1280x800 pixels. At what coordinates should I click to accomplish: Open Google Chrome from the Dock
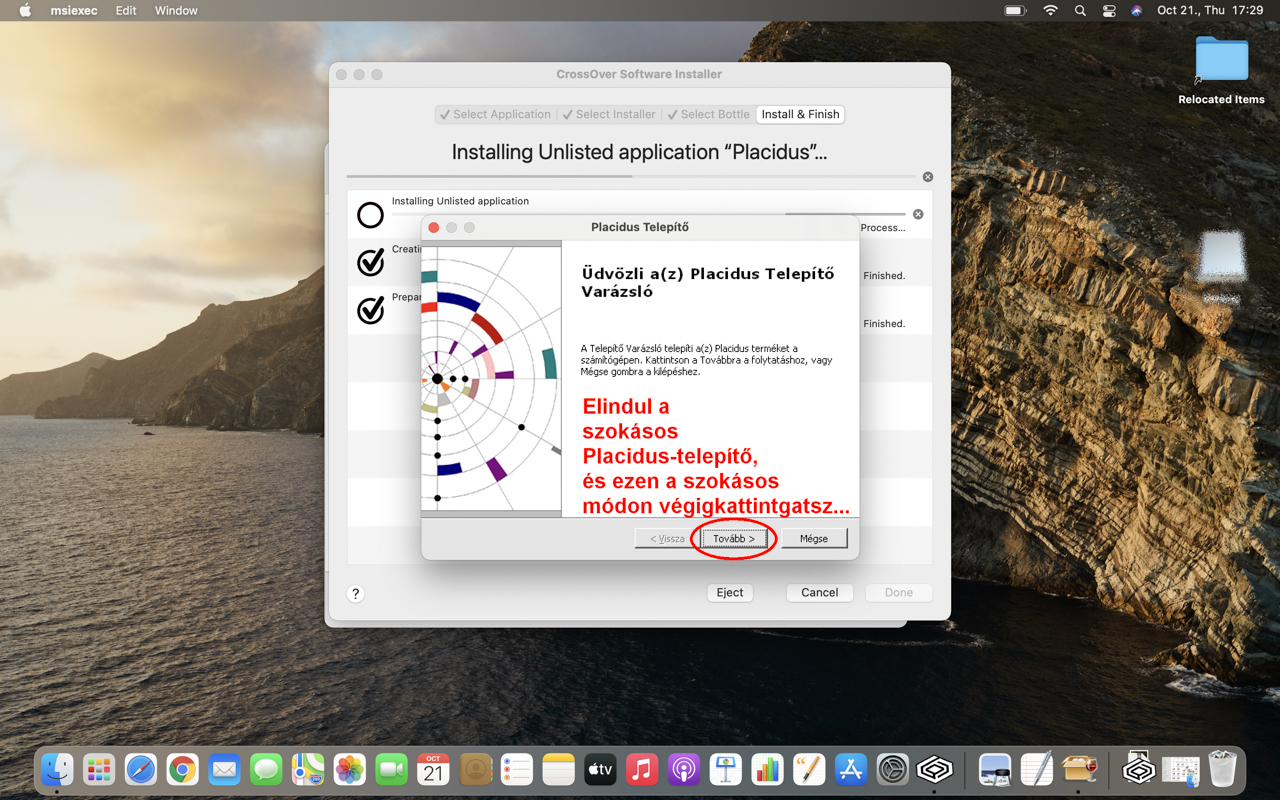tap(182, 769)
